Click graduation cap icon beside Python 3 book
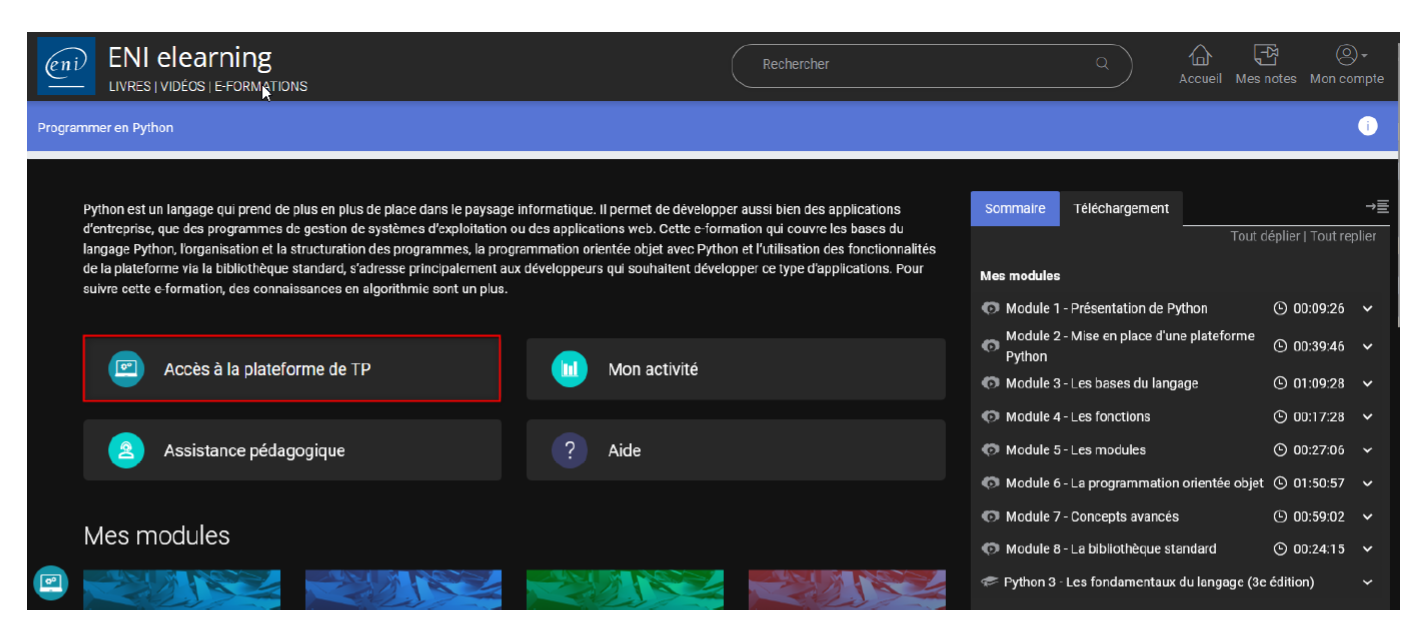The width and height of the screenshot is (1413, 622). click(990, 582)
